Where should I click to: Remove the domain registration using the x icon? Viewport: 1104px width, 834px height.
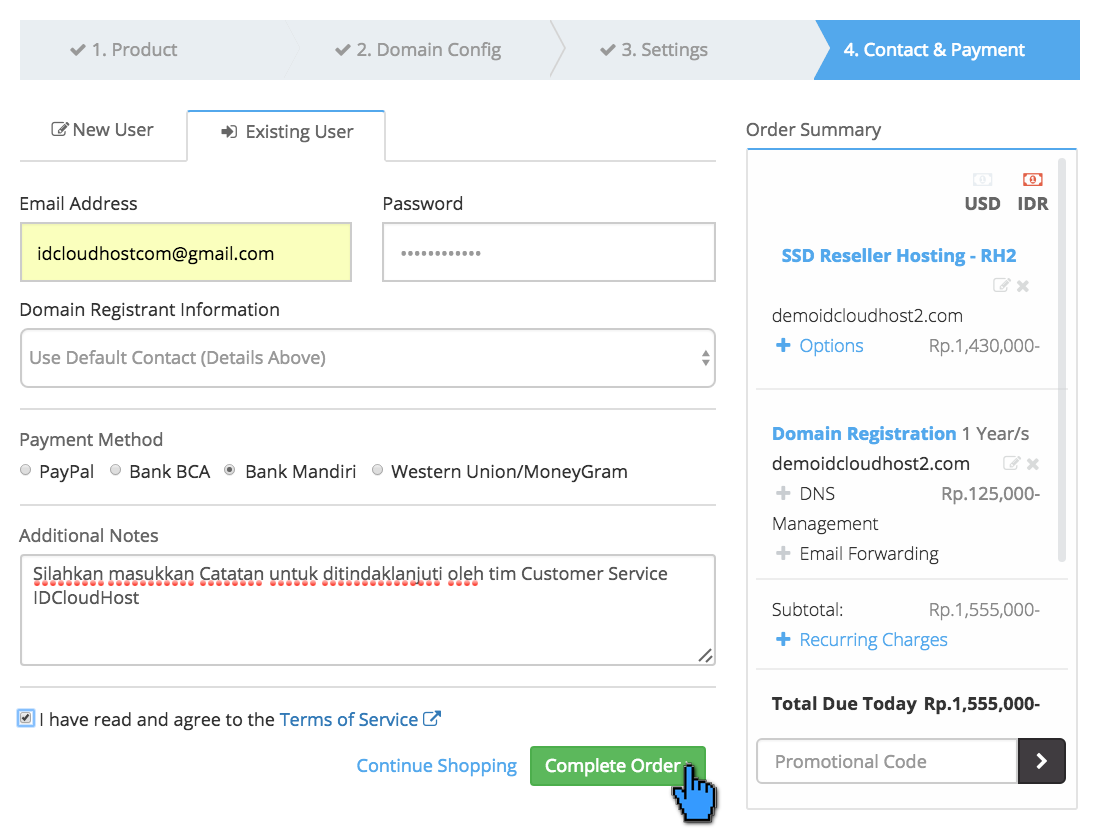[x=1032, y=463]
